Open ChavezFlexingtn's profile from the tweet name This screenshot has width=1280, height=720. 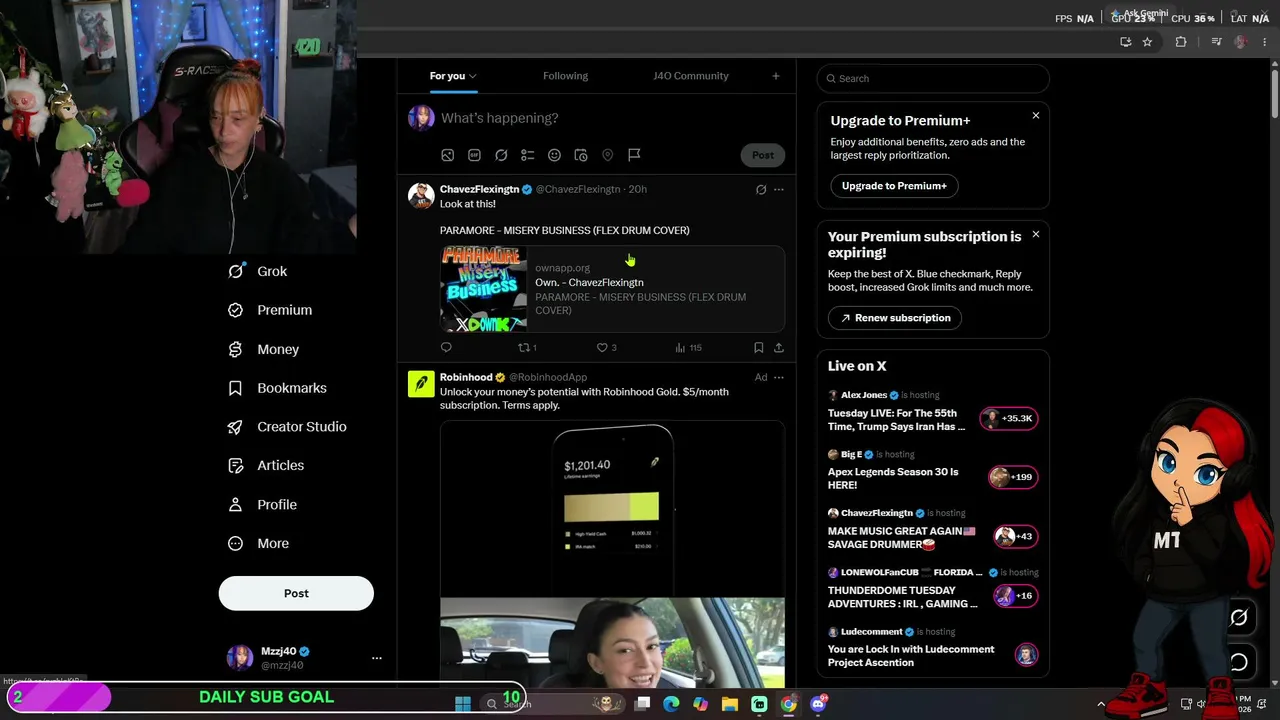[479, 189]
